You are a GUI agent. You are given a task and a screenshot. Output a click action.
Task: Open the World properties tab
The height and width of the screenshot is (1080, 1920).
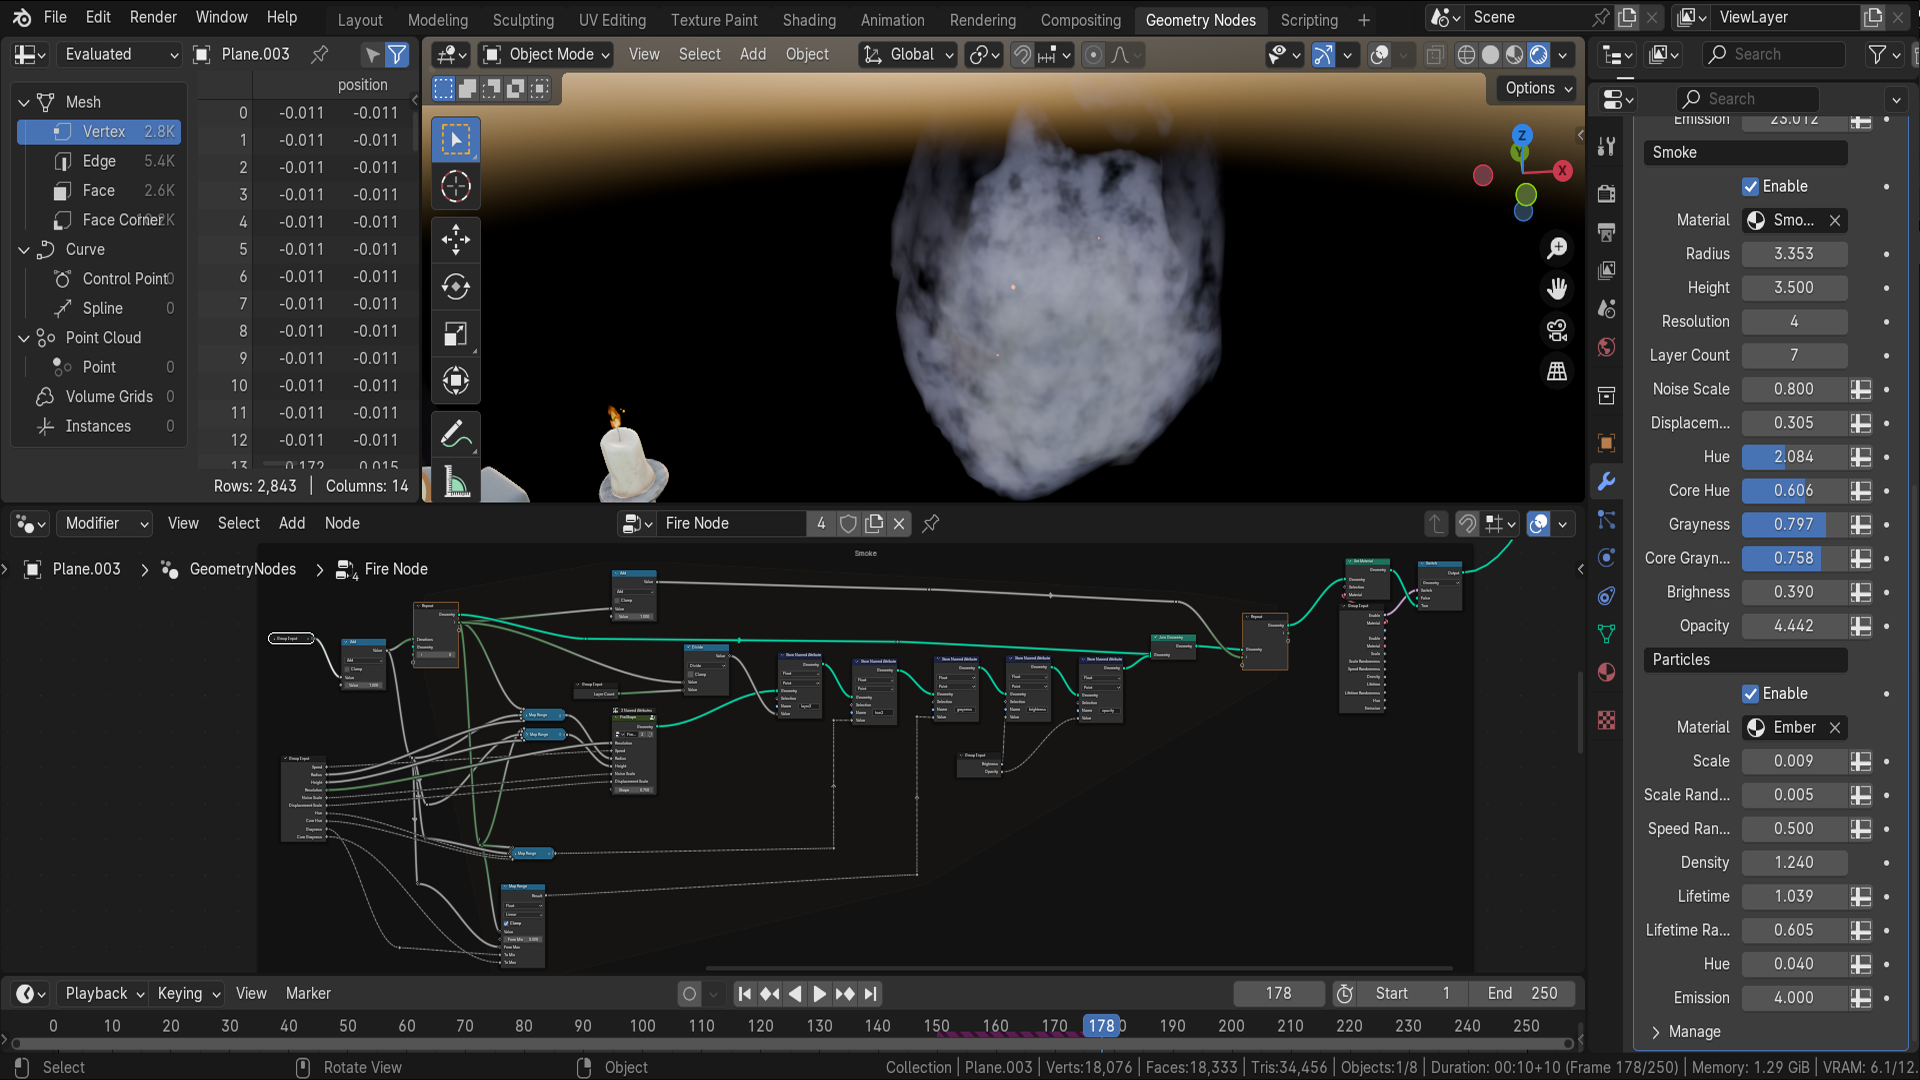(x=1607, y=347)
